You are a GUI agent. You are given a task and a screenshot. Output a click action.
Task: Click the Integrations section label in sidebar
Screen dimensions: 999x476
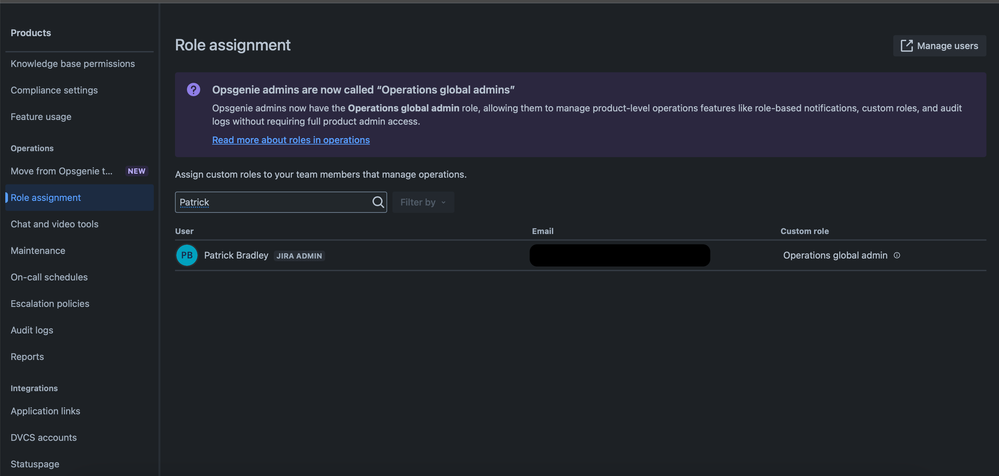pyautogui.click(x=34, y=389)
